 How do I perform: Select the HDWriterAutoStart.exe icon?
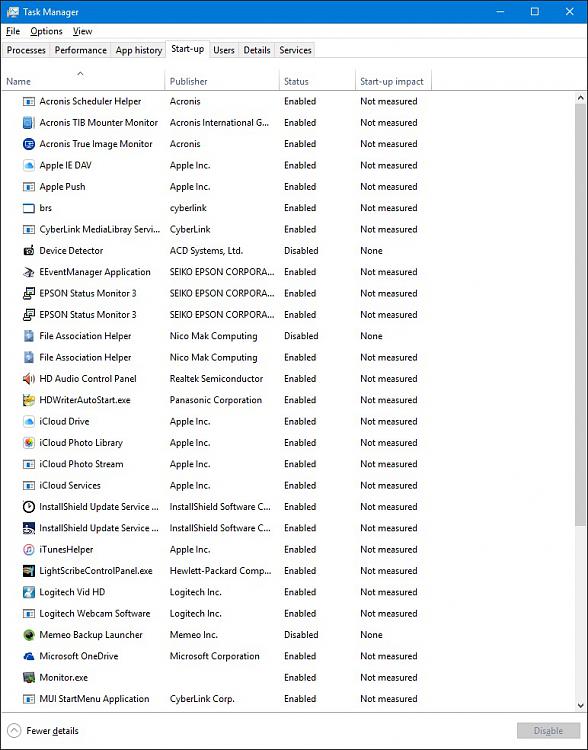29,400
